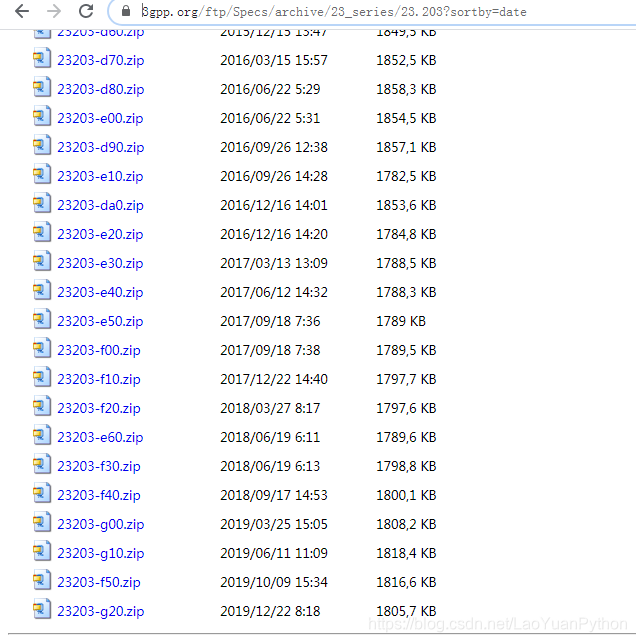The height and width of the screenshot is (642, 636).
Task: Select the date 2016/03/15 15:57
Action: (x=274, y=60)
